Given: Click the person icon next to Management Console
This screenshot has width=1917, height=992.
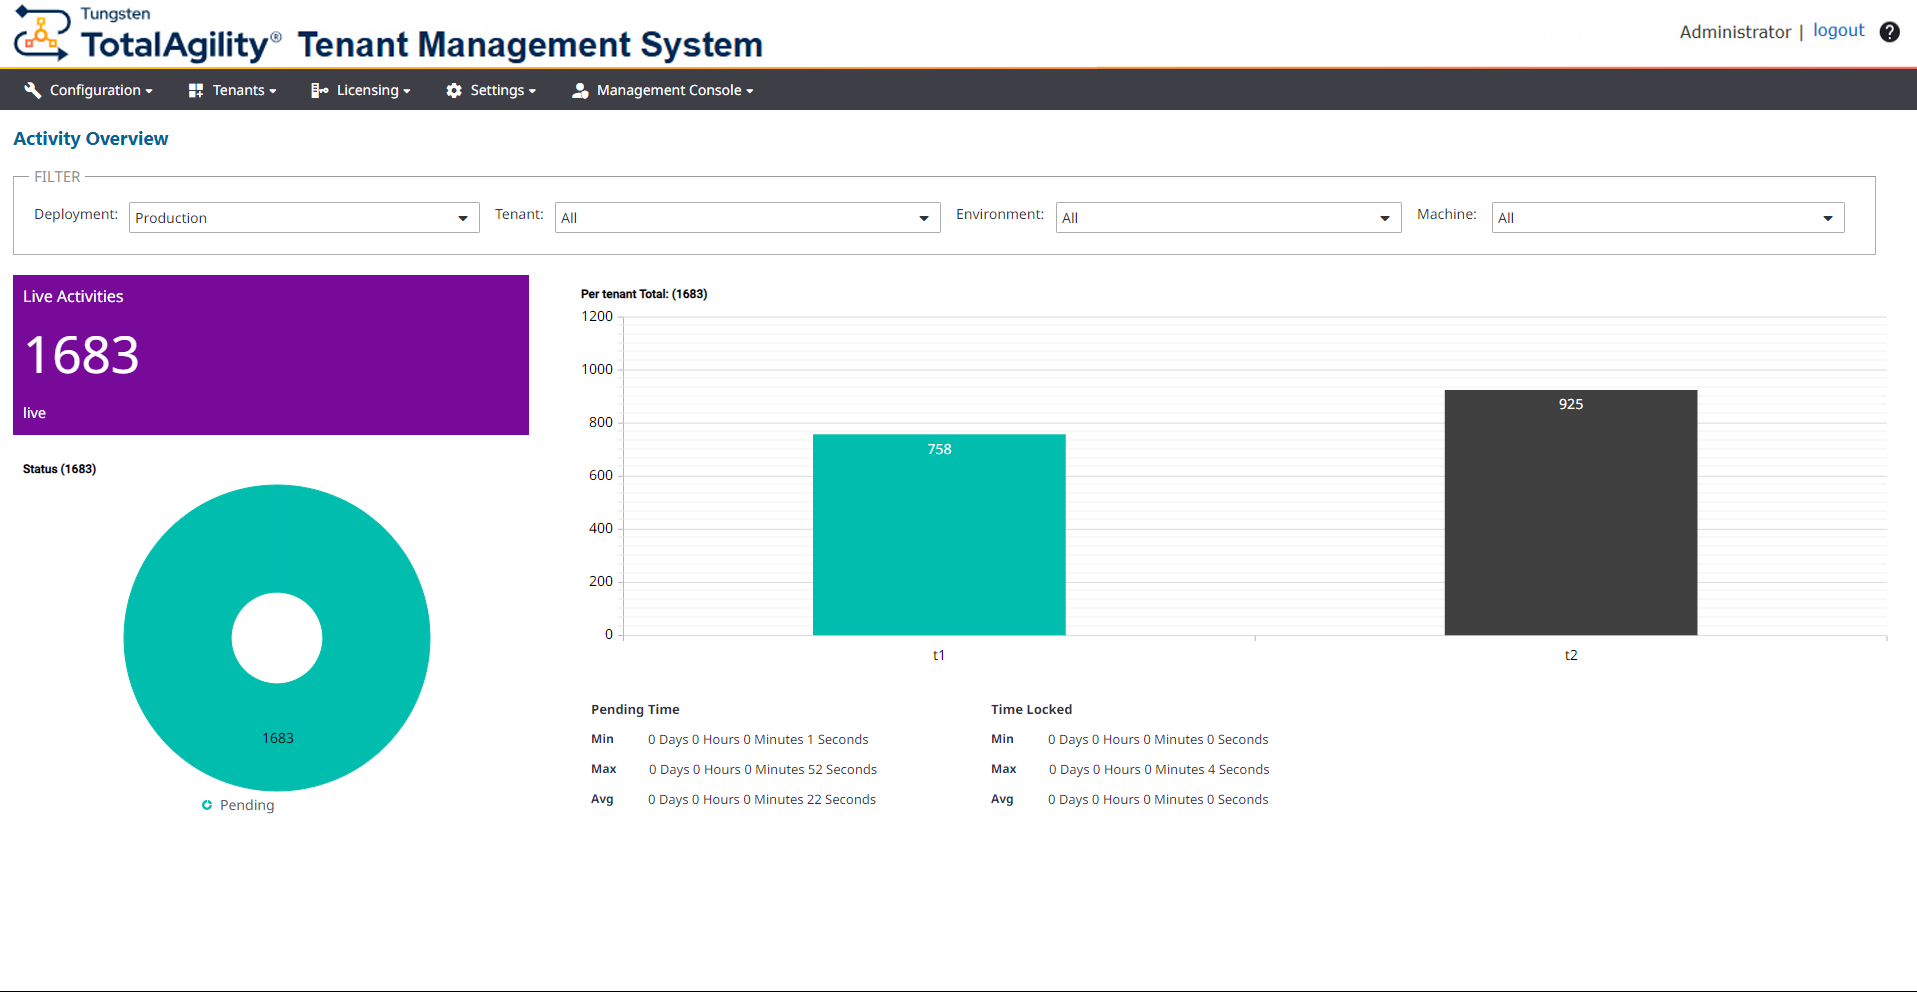Looking at the screenshot, I should [580, 90].
